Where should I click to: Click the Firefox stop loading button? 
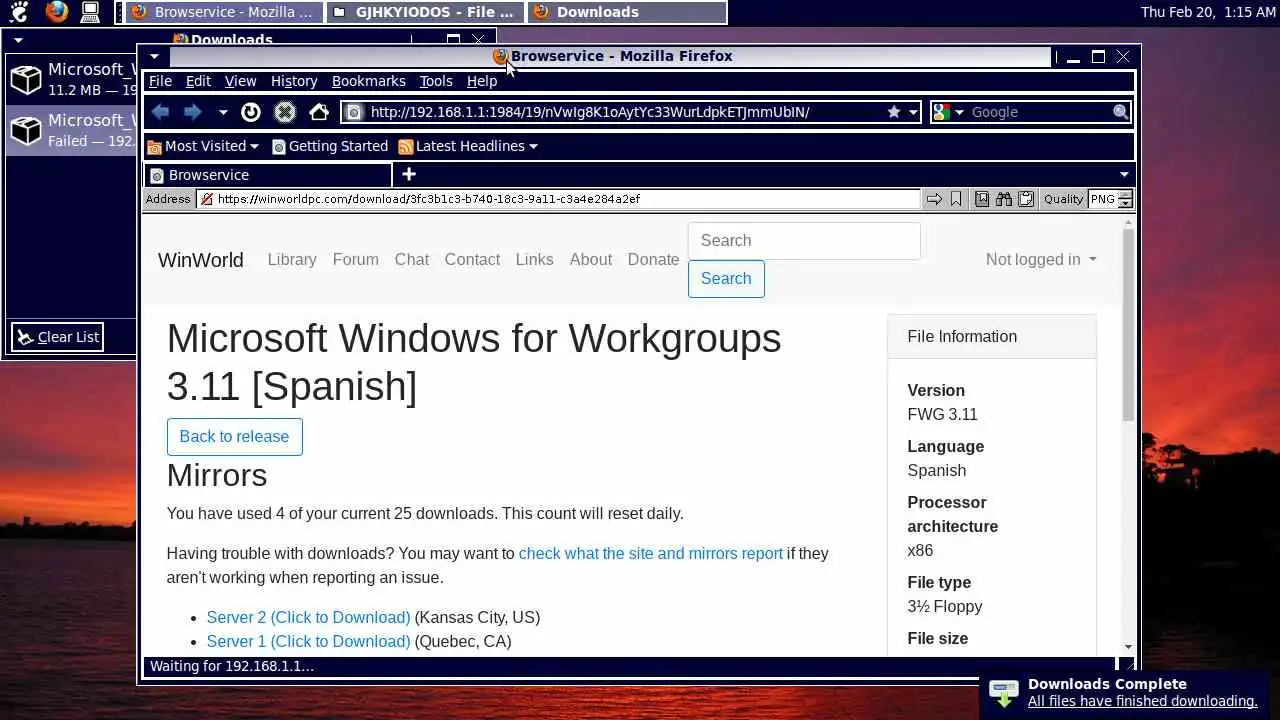click(285, 112)
